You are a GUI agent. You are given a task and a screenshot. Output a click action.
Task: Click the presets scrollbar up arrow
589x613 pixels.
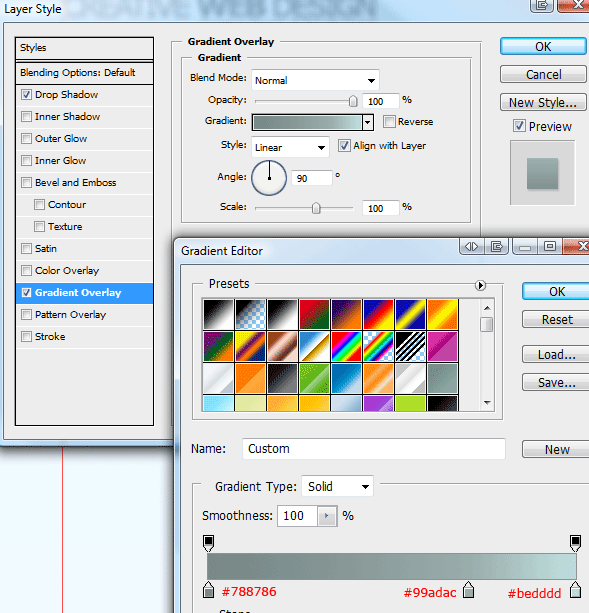487,308
